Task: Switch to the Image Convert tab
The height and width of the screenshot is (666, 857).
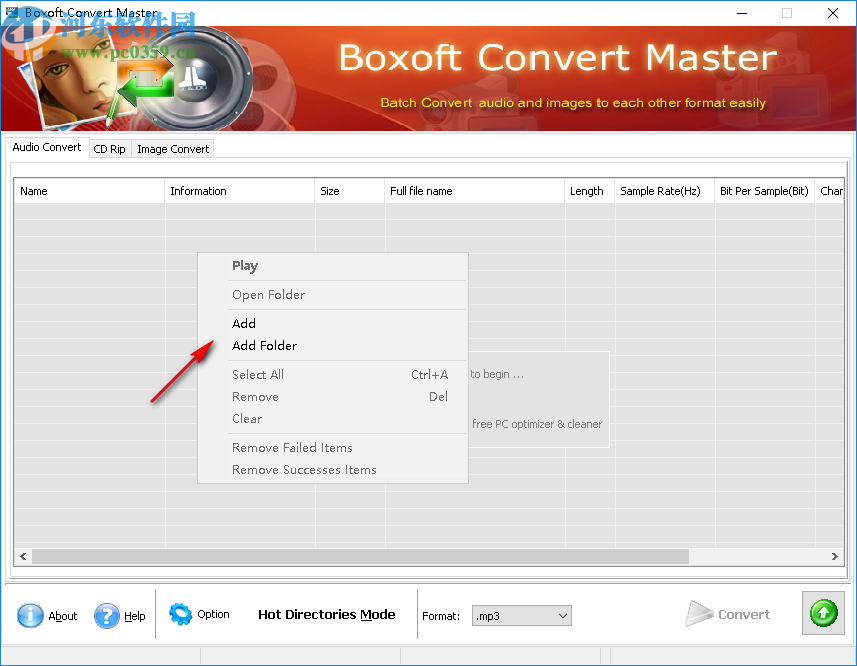Action: click(172, 148)
